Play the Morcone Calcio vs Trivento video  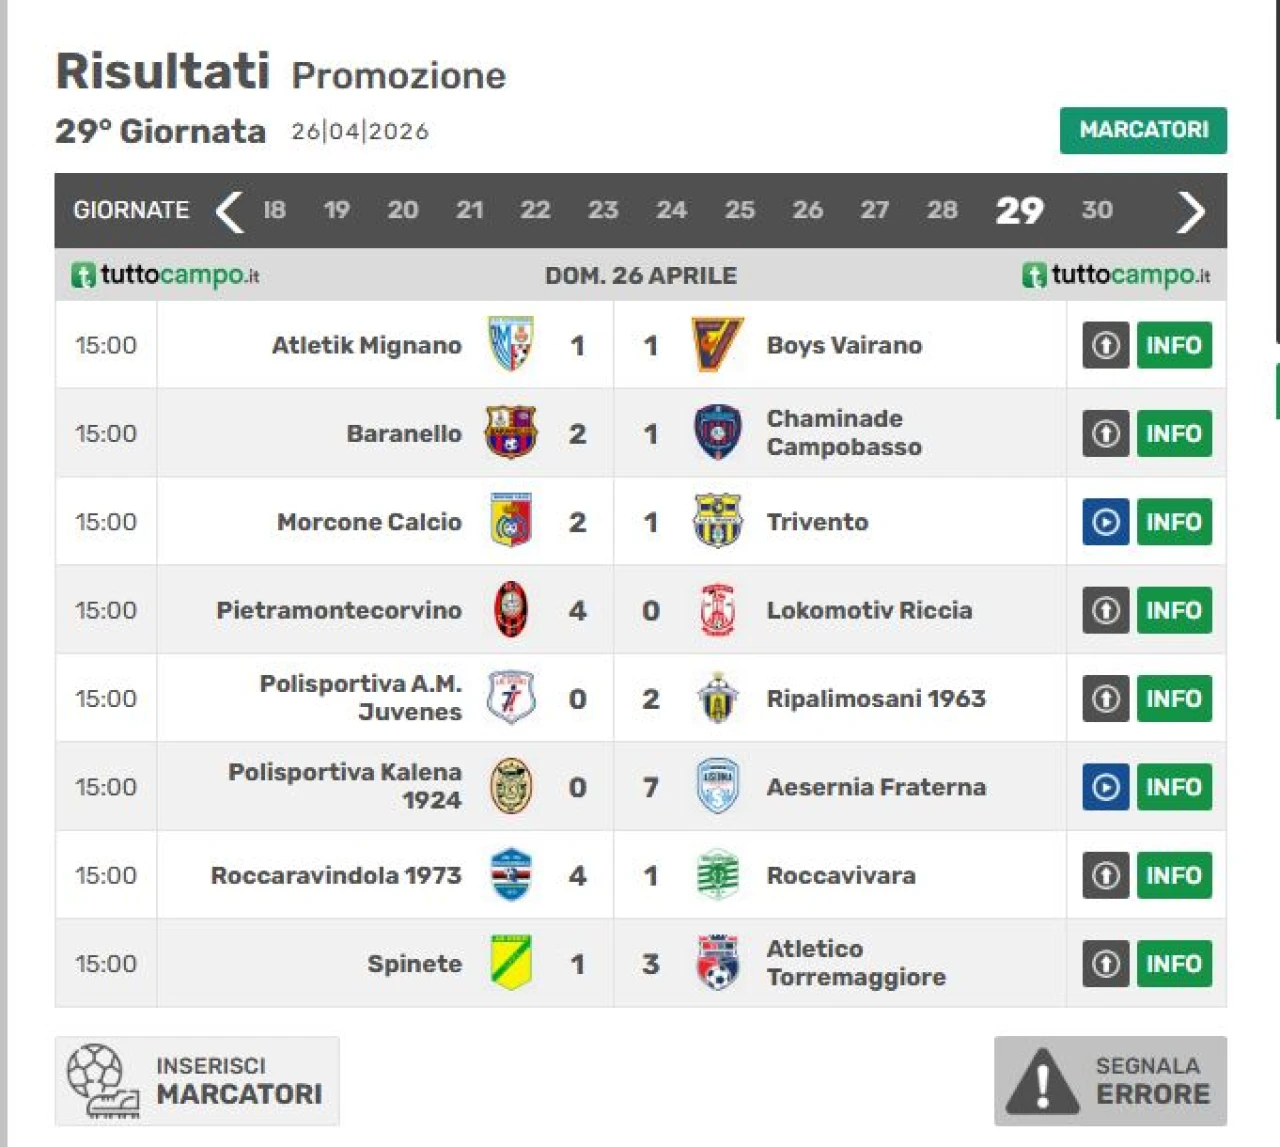1105,522
